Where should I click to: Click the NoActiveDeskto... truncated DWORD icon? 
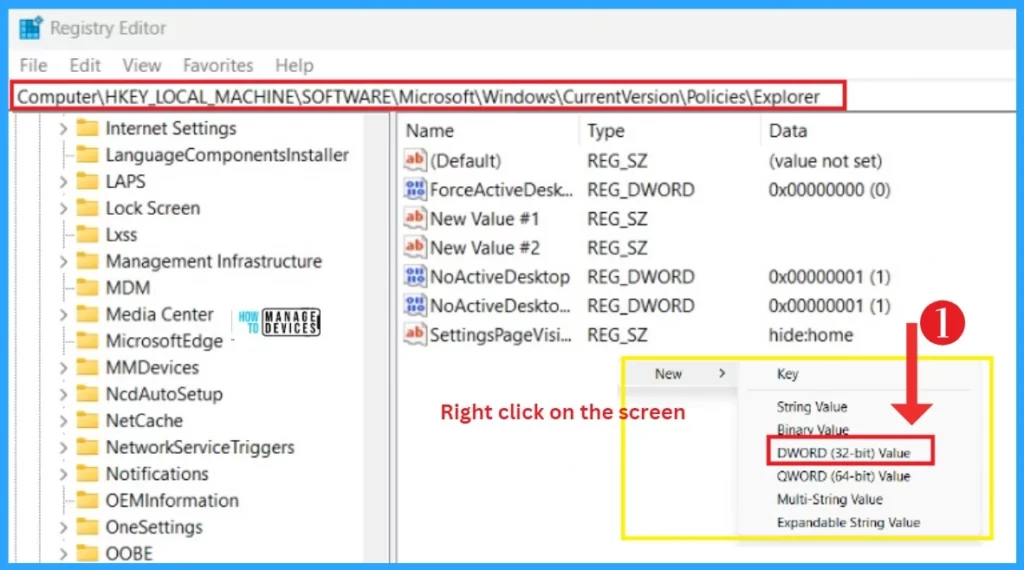pos(415,306)
